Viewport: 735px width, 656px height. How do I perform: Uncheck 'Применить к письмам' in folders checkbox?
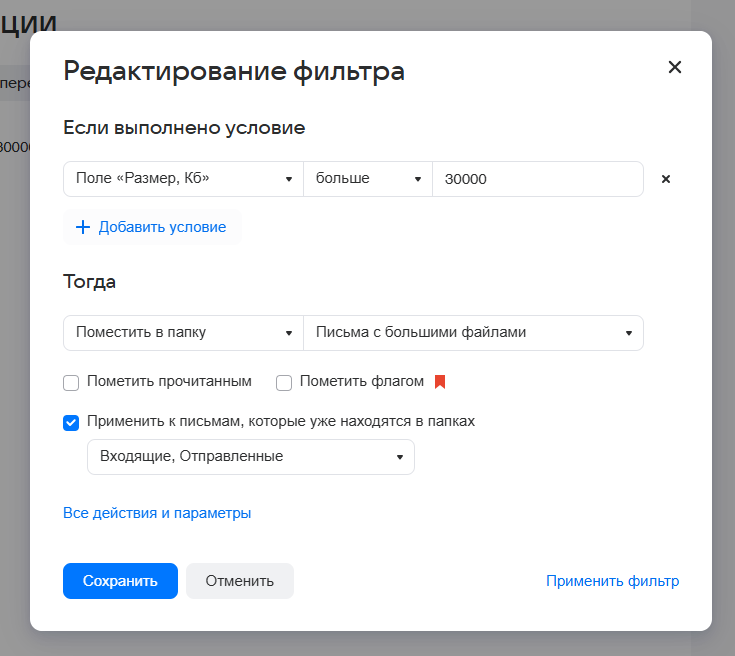pos(71,422)
